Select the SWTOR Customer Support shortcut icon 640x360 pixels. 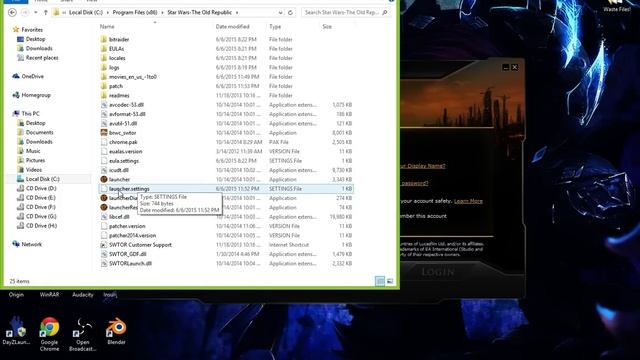104,245
